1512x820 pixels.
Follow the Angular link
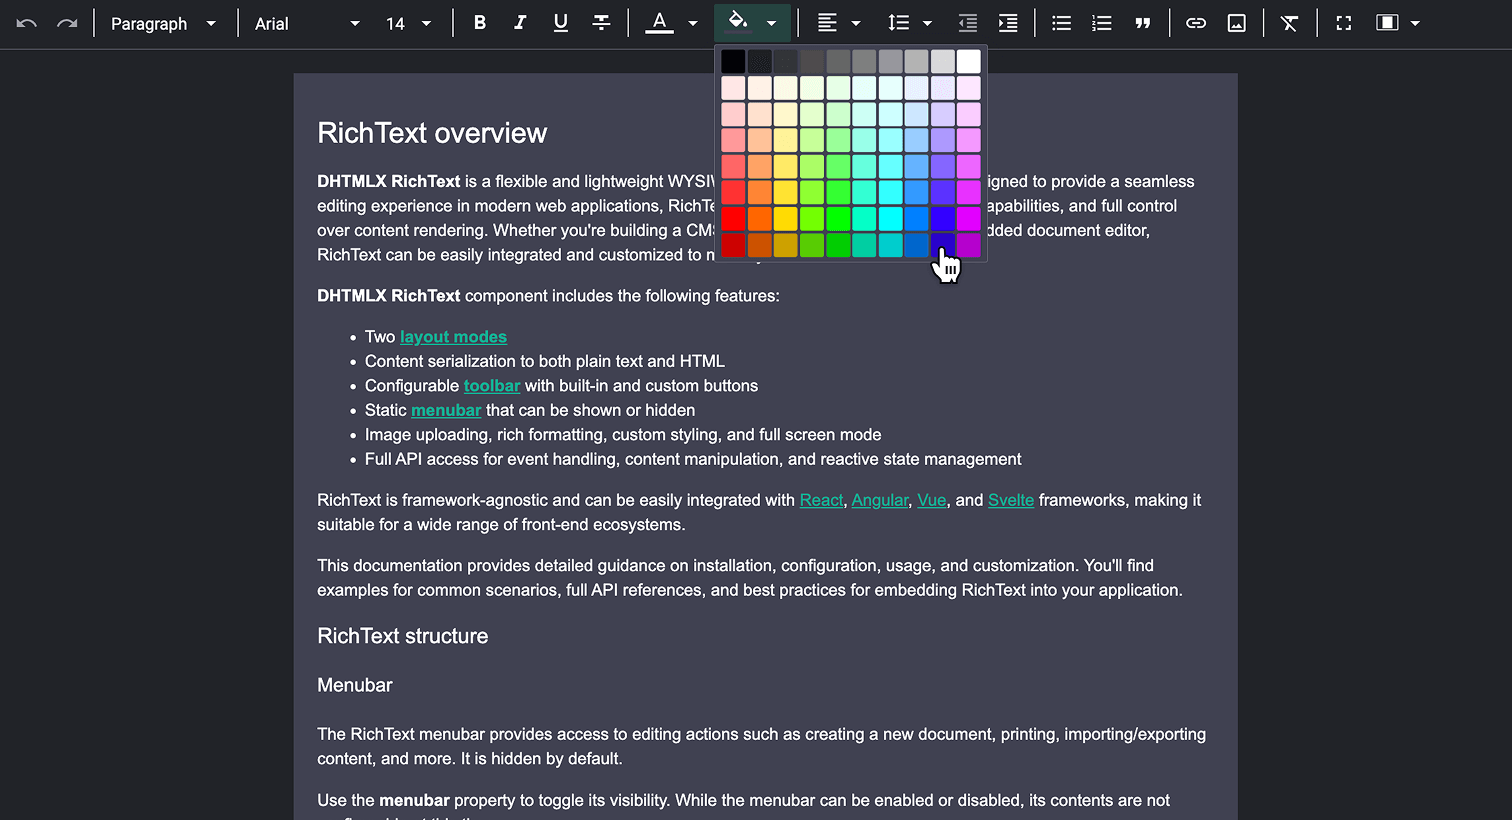pyautogui.click(x=880, y=500)
